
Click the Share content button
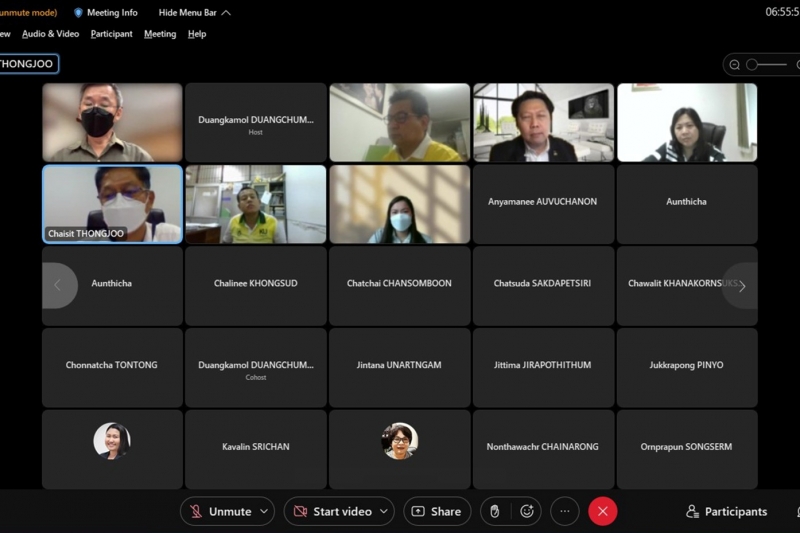click(436, 511)
